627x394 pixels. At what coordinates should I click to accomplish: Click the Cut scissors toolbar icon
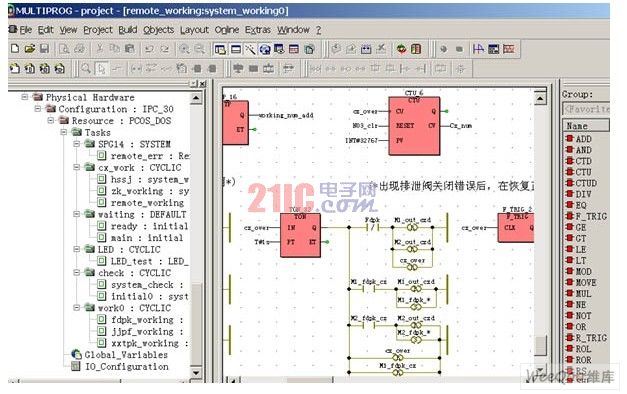pos(100,49)
